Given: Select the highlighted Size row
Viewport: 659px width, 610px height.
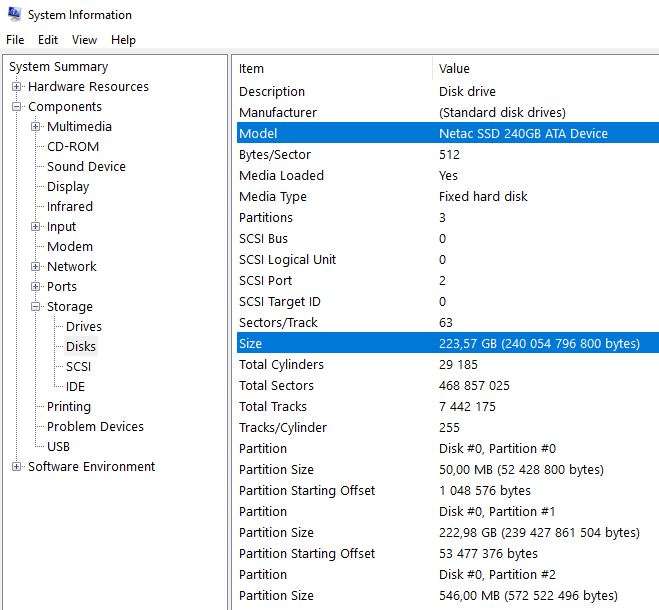Looking at the screenshot, I should point(448,343).
